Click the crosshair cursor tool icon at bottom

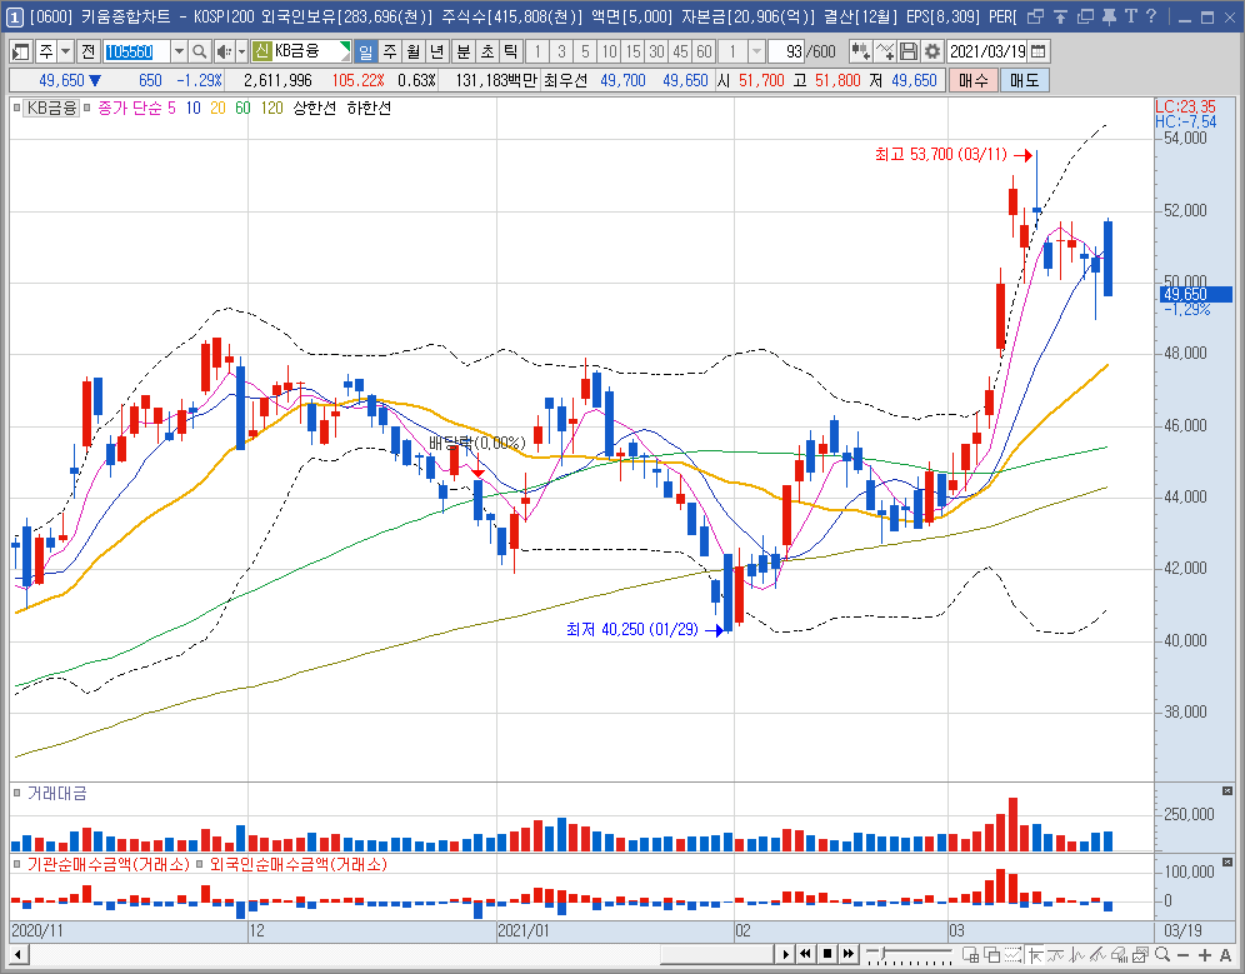(x=1034, y=955)
